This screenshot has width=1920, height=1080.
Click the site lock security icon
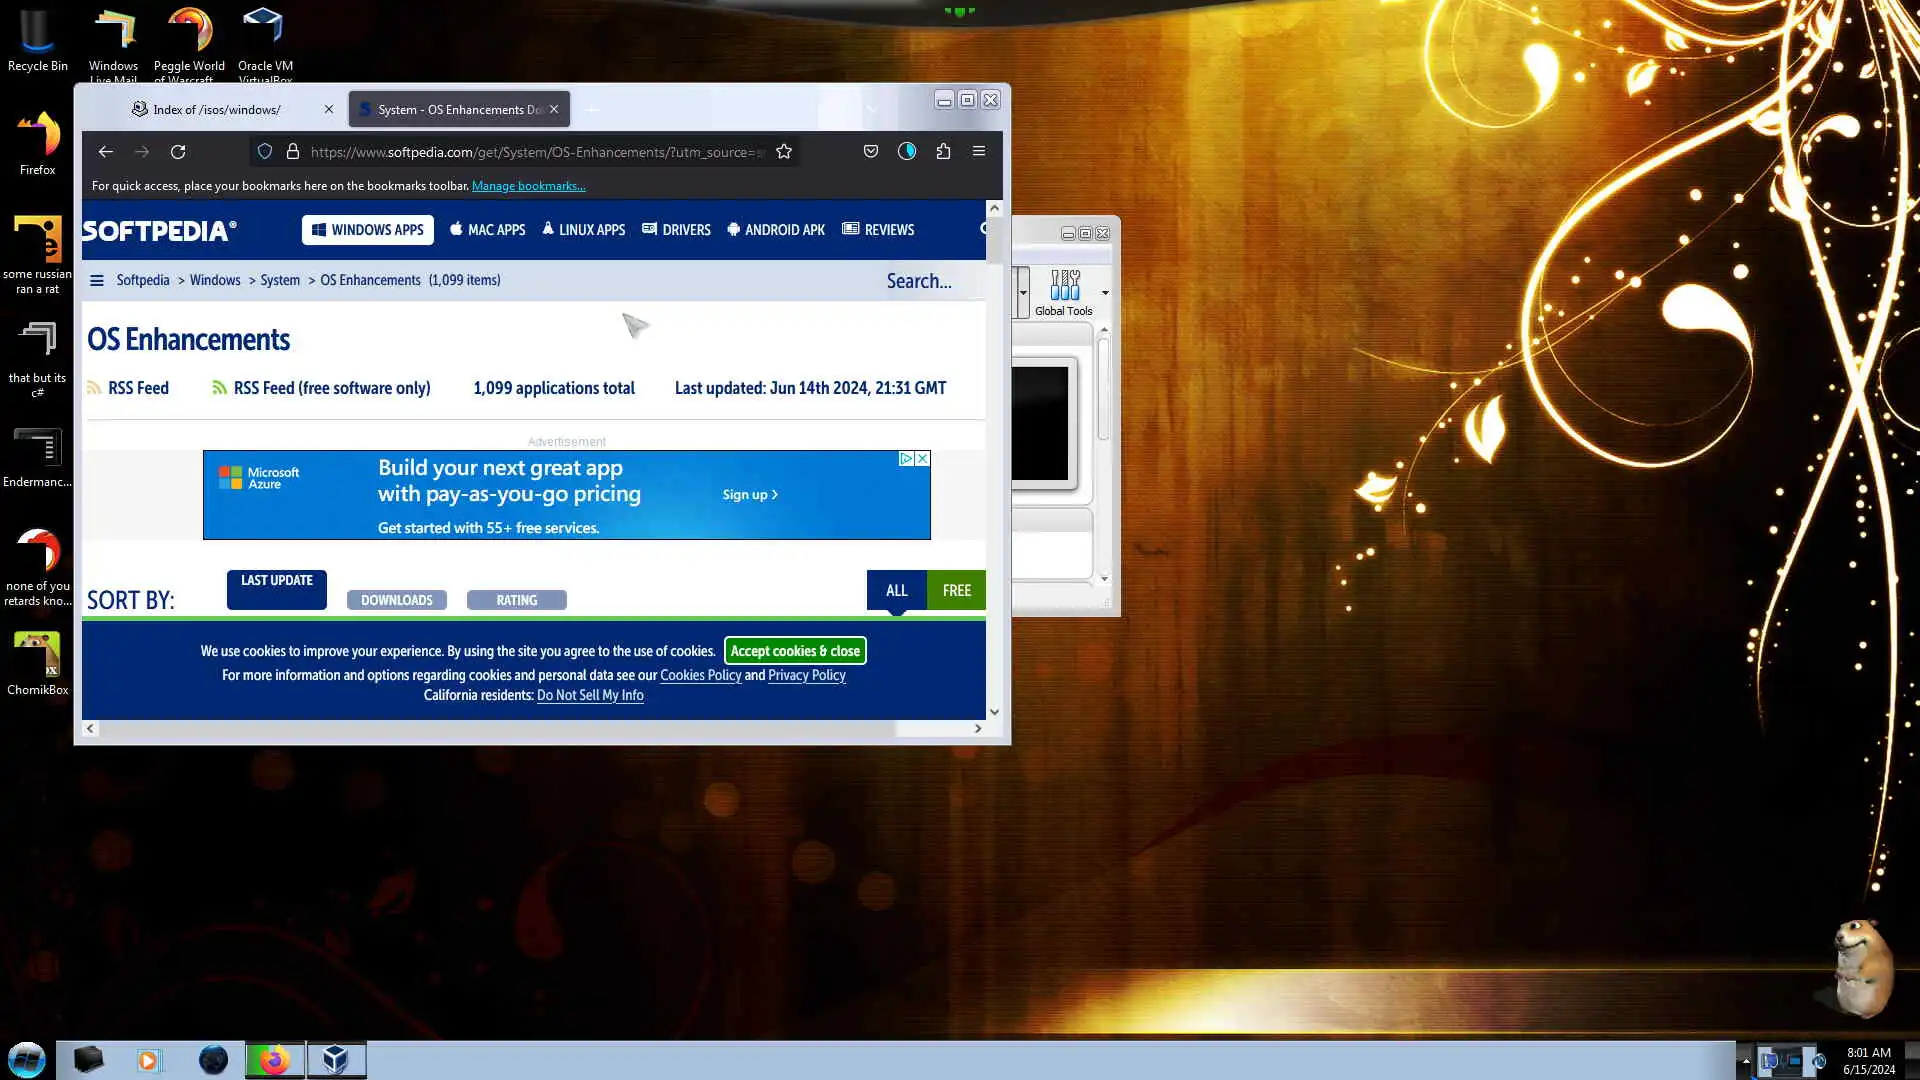293,152
